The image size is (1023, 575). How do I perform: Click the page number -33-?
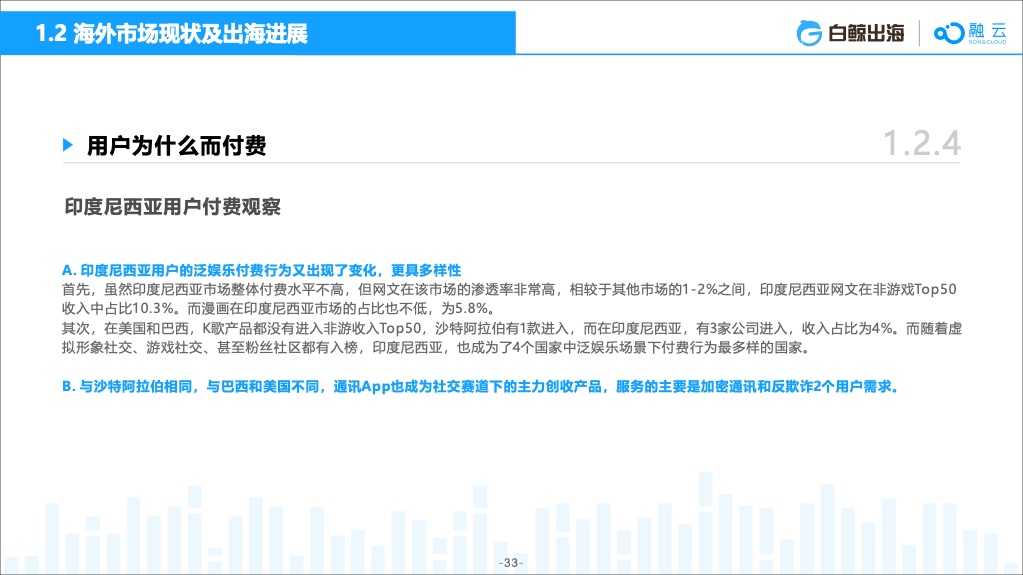511,563
